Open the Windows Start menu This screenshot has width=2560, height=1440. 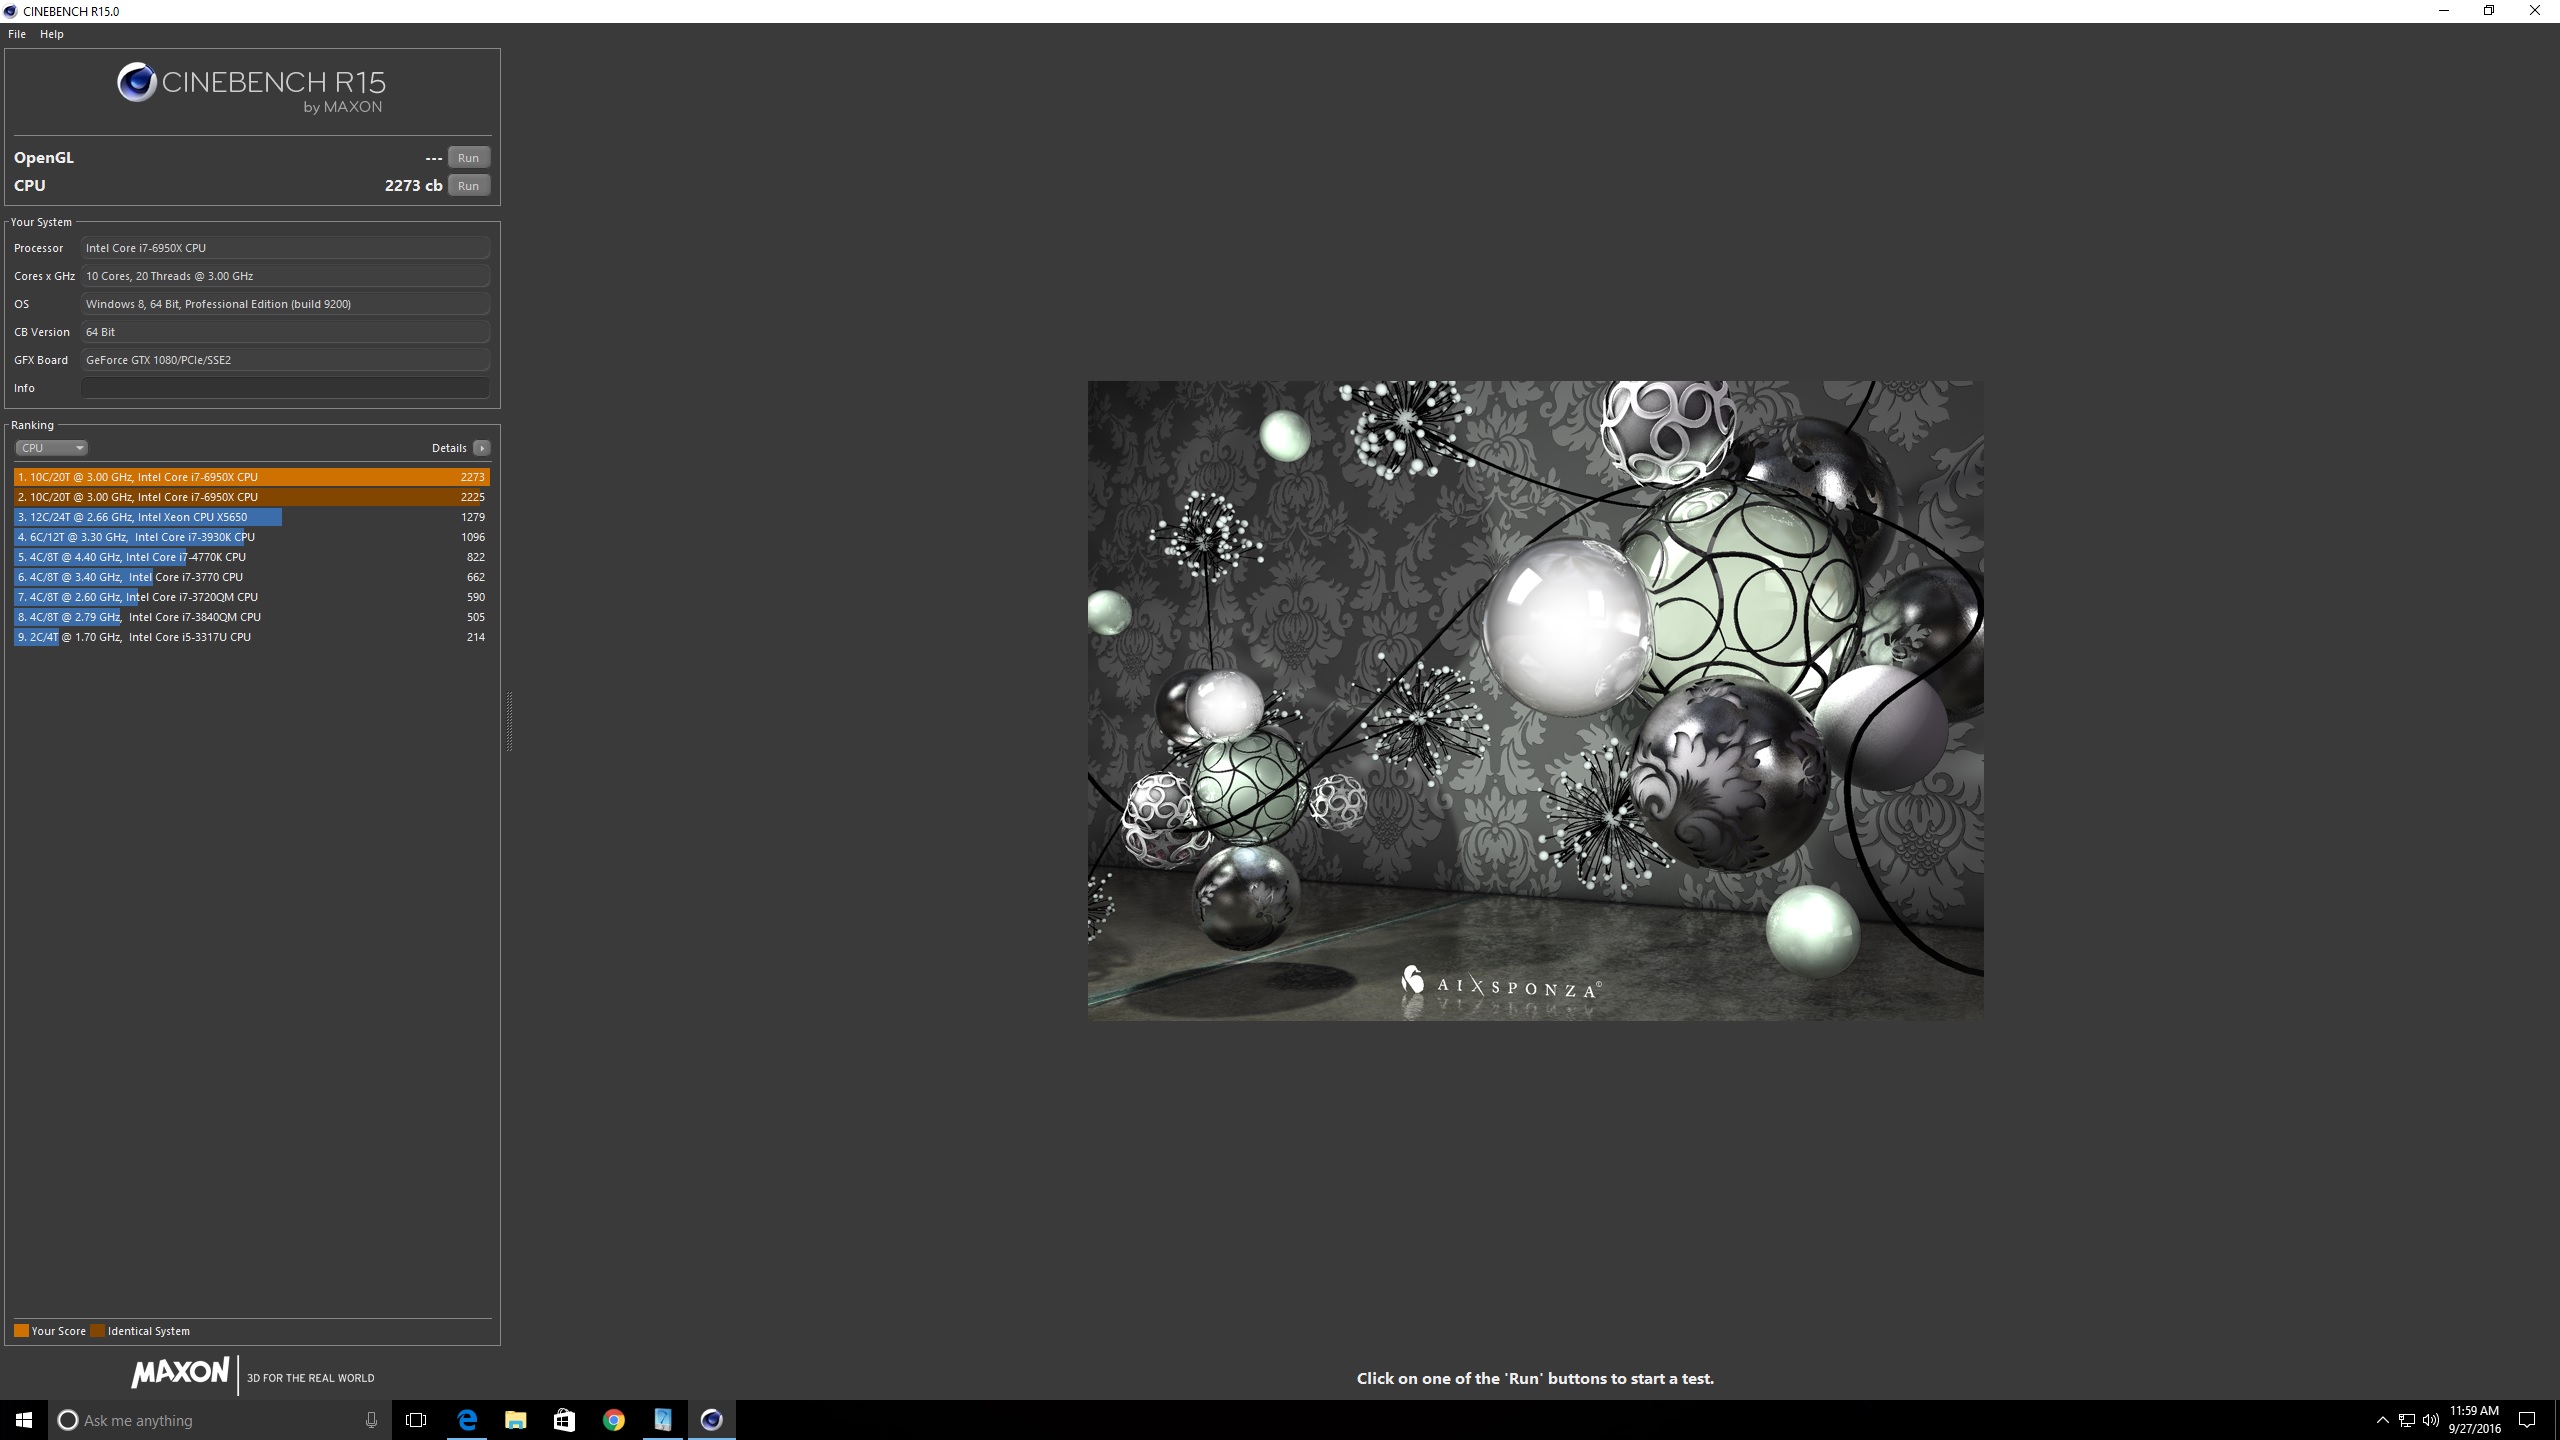pos(24,1420)
